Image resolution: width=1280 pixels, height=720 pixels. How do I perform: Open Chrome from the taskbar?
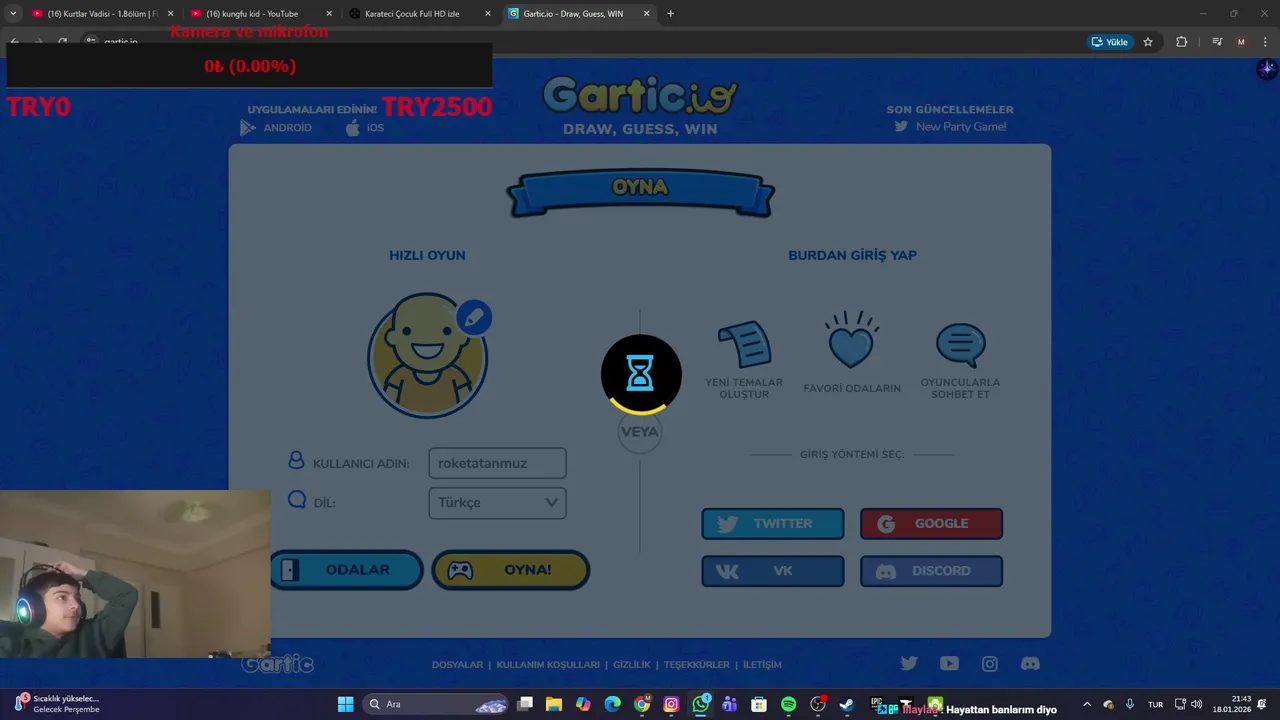tap(642, 705)
